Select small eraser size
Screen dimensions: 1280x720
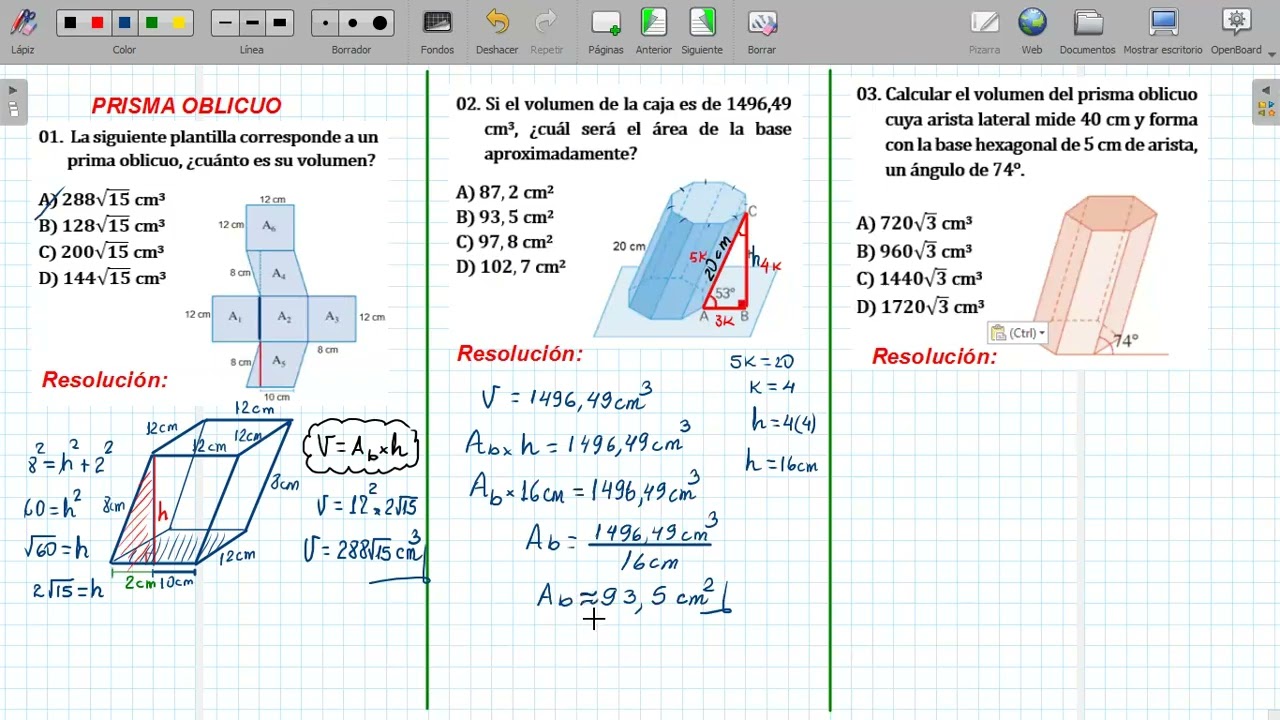(x=325, y=23)
